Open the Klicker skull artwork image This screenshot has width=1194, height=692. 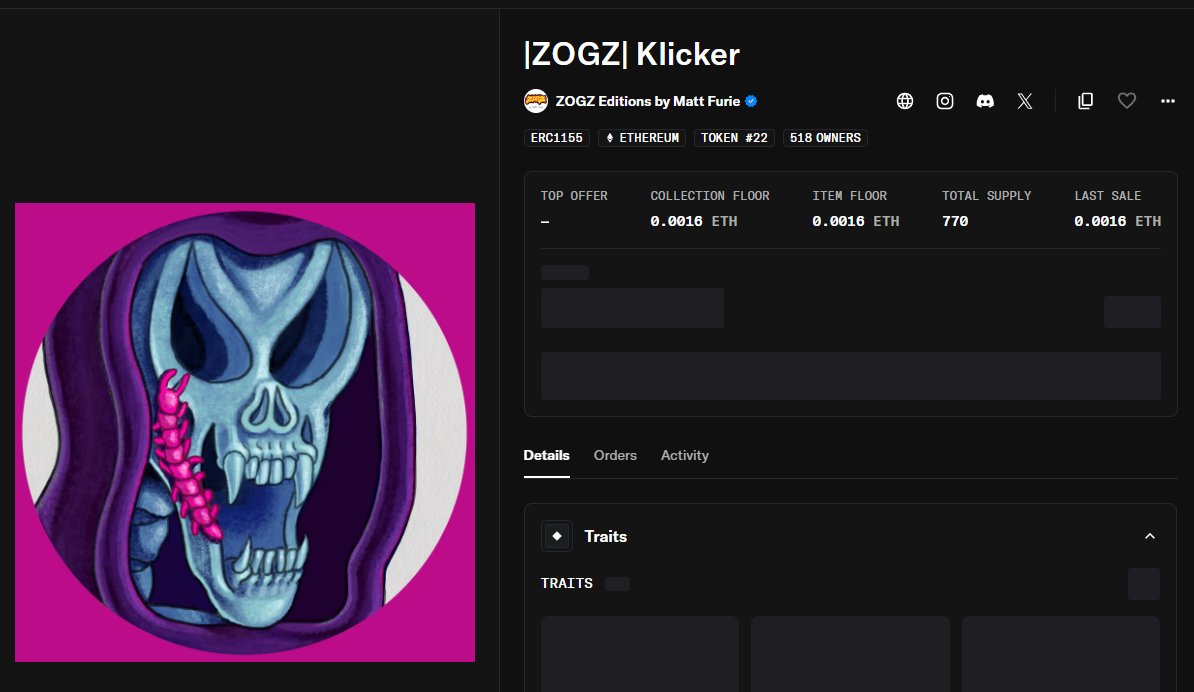coord(245,432)
